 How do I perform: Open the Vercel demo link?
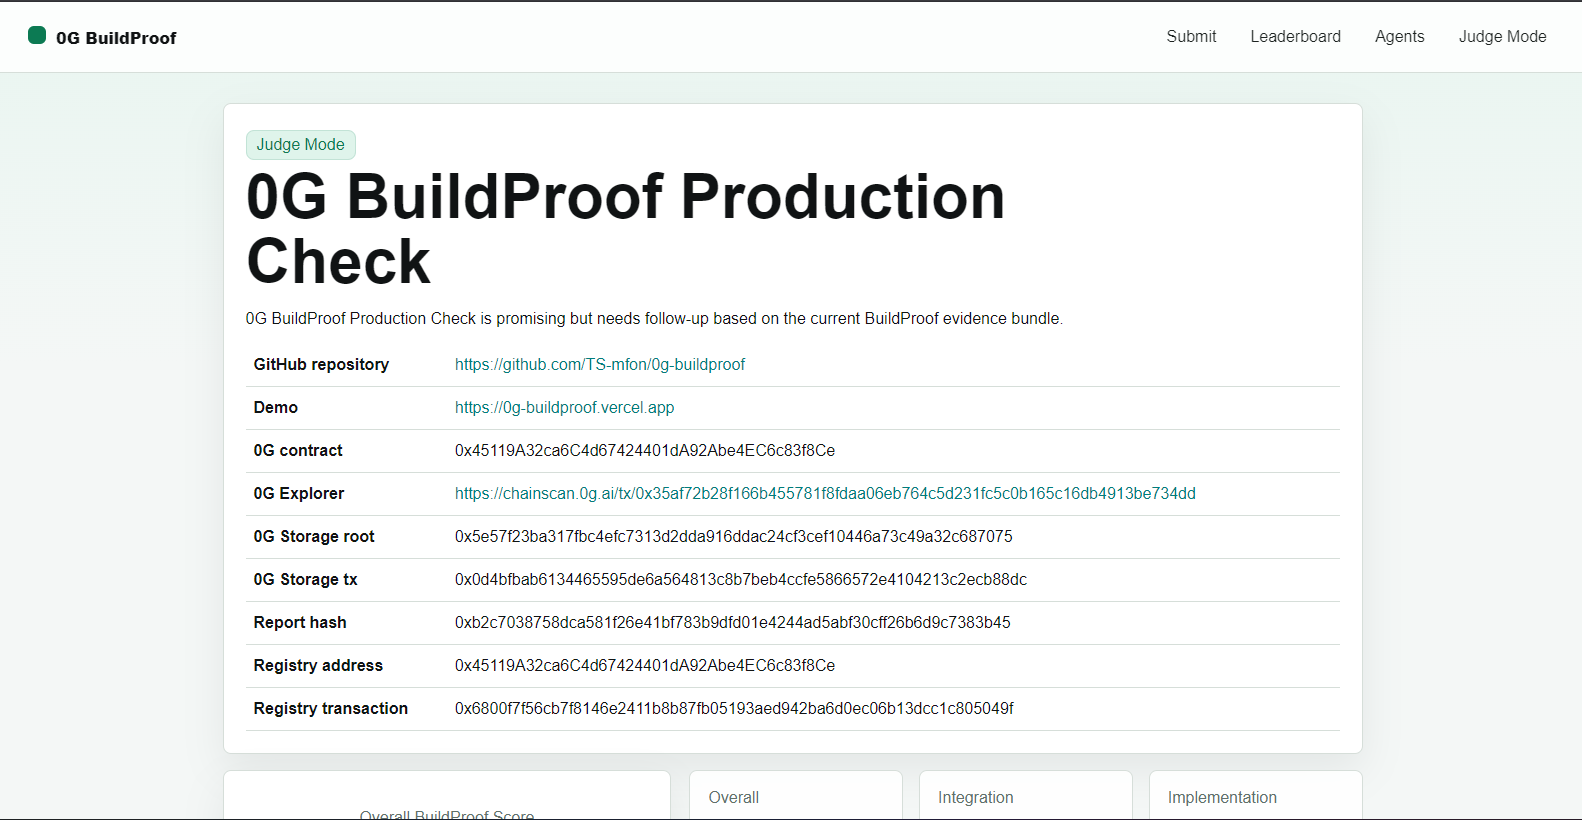point(565,407)
